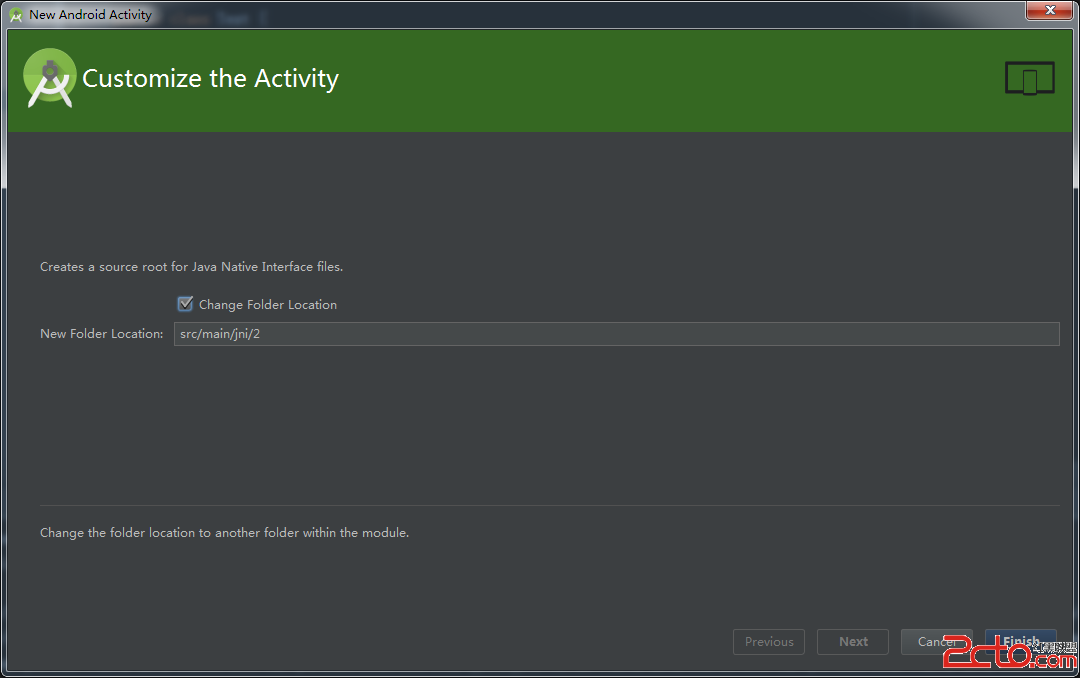Screen dimensions: 1080x678
Task: Click the "New Folder Location:" label
Action: point(101,334)
